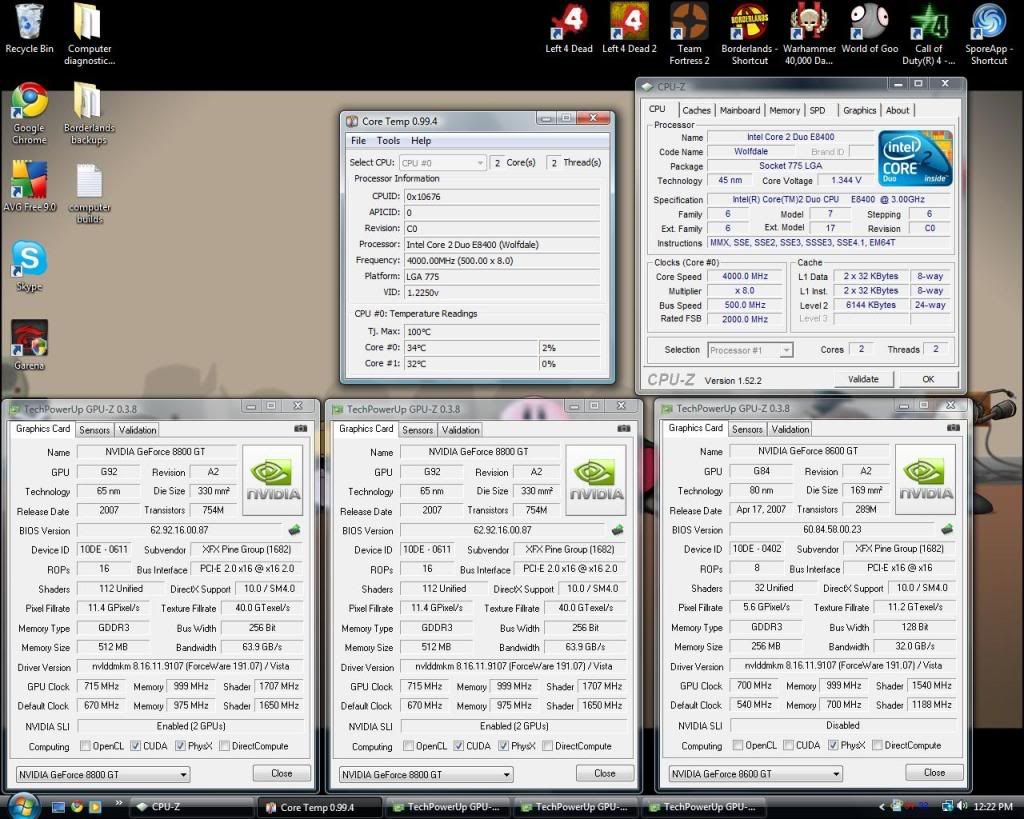Screen dimensions: 1024x819
Task: Open the Processor #1 Selection dropdown in CPU-Z
Action: 750,350
